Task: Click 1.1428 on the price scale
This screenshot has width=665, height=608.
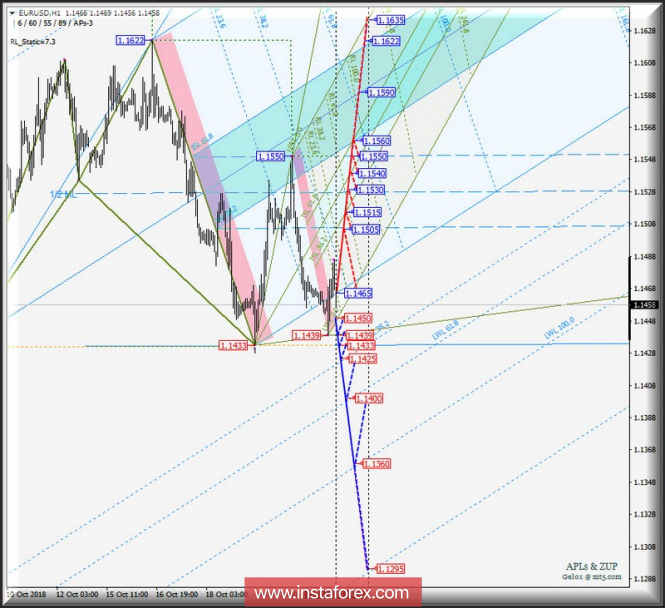Action: pyautogui.click(x=644, y=353)
